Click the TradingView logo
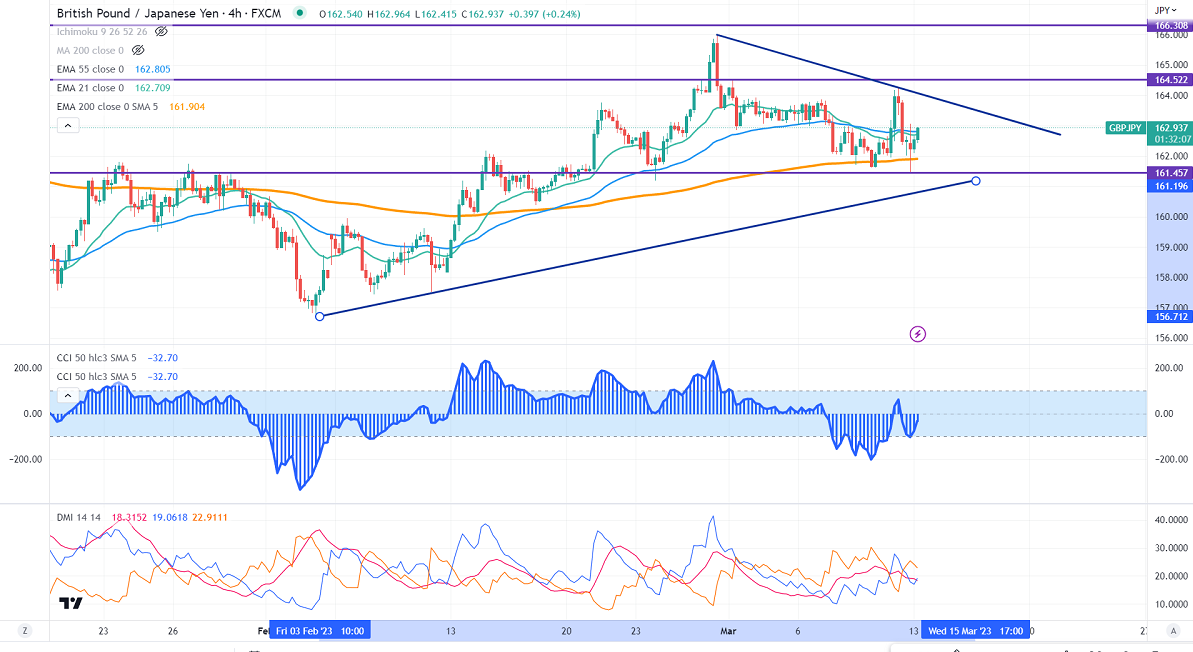Viewport: 1193px width, 652px height. 70,603
